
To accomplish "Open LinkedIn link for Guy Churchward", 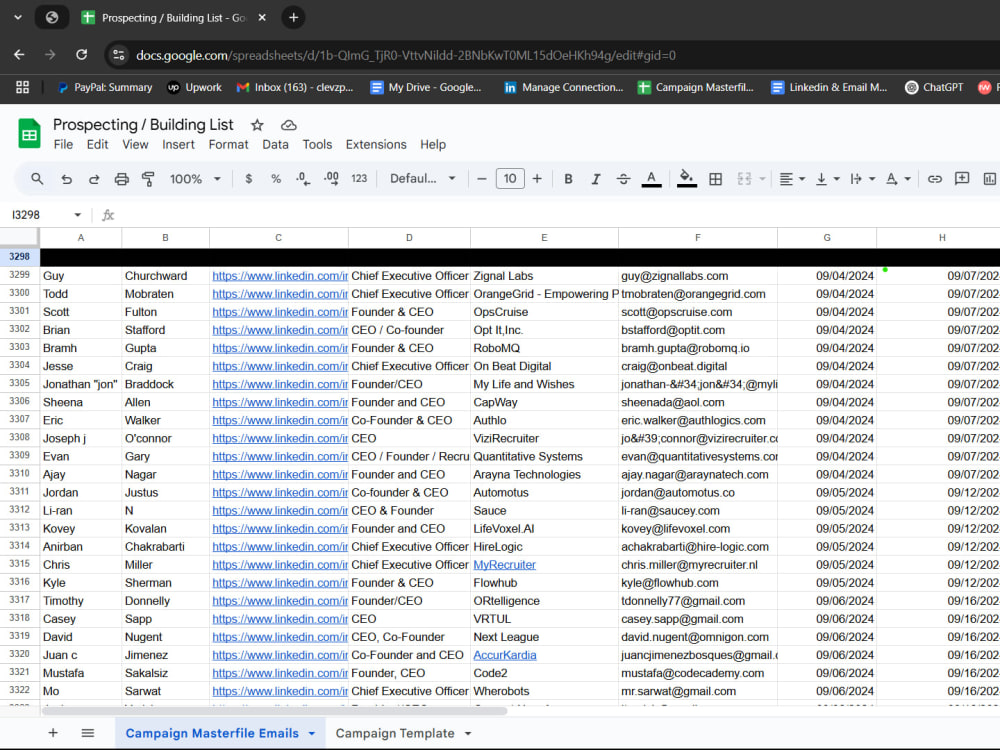I will [x=280, y=276].
